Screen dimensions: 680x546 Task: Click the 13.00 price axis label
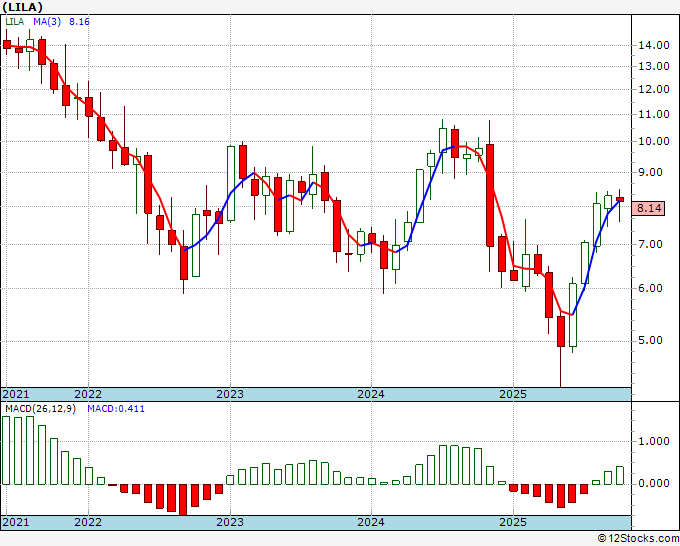[x=654, y=66]
